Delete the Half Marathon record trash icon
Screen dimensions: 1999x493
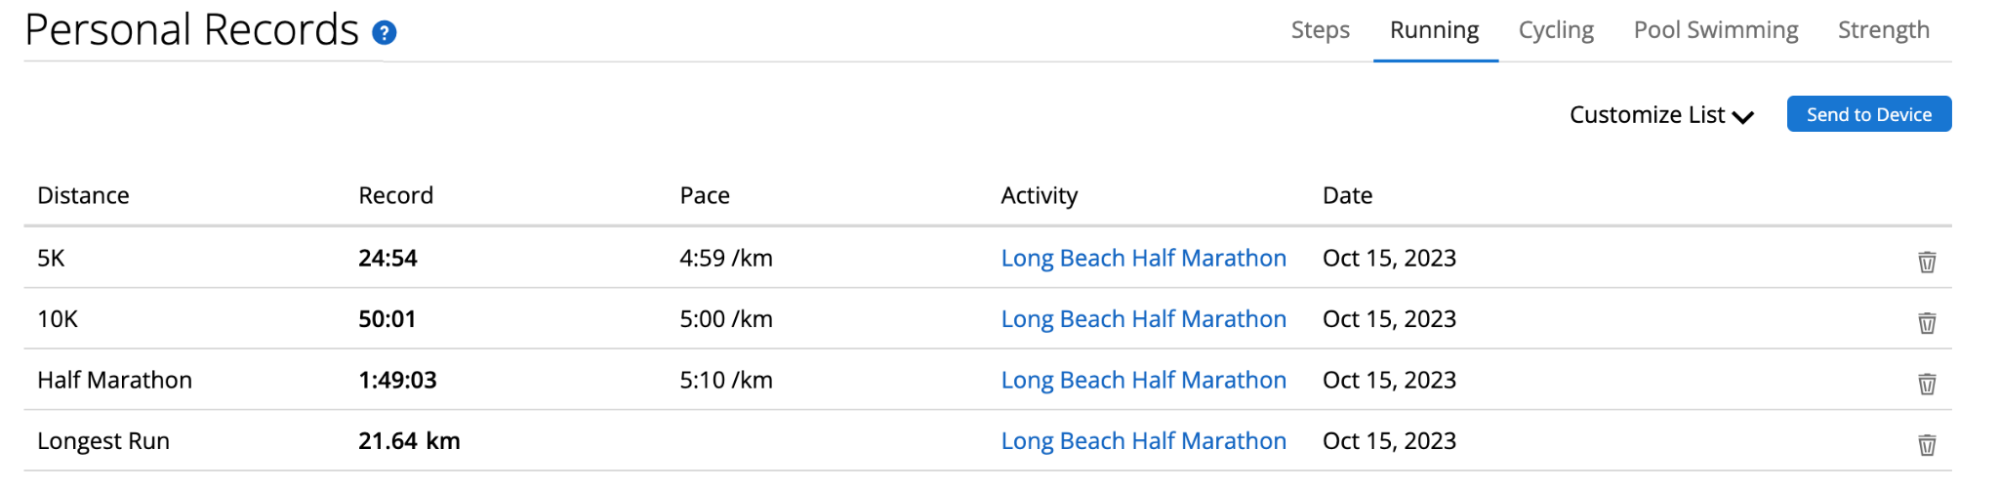click(x=1927, y=384)
